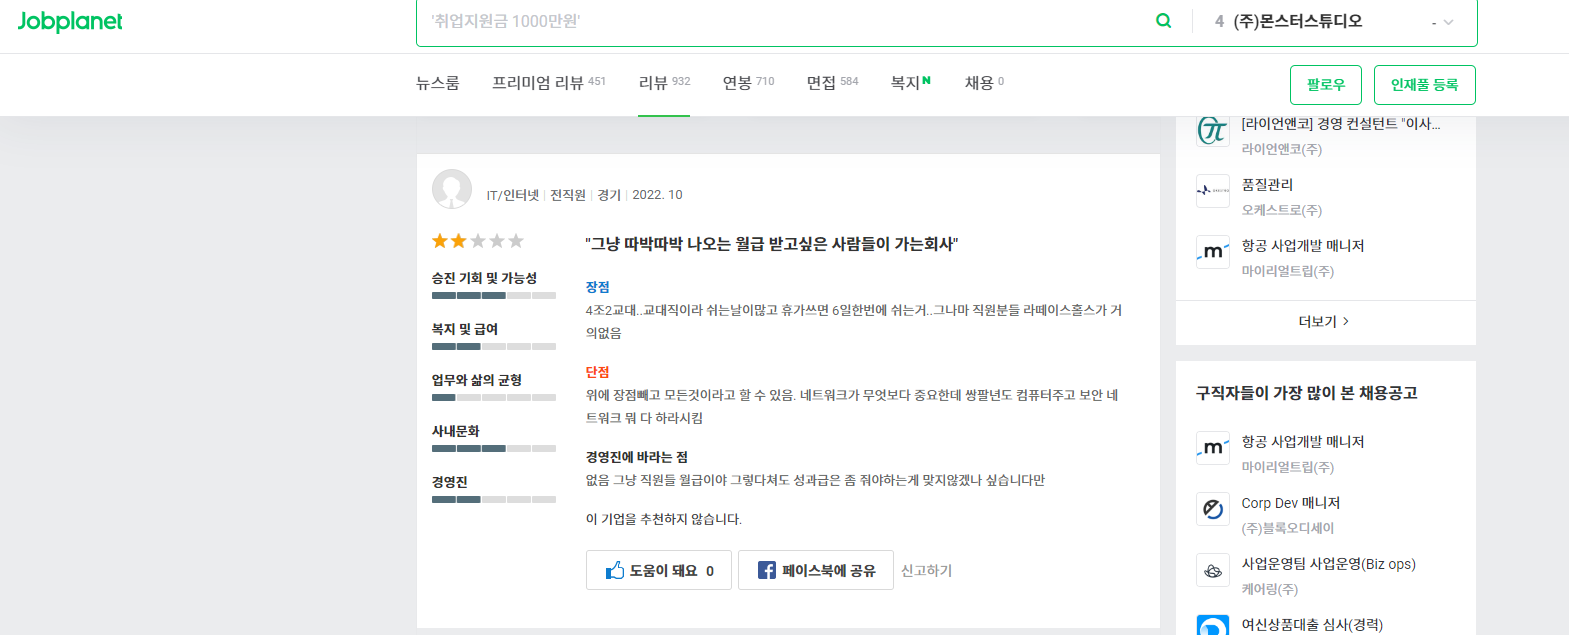
Task: Click the 도움이 돼요 thumbs-up button
Action: pos(659,570)
